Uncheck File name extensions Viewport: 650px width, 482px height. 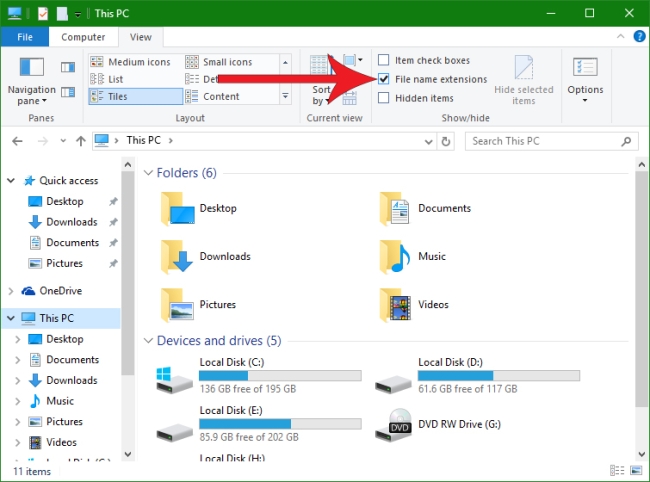point(383,79)
